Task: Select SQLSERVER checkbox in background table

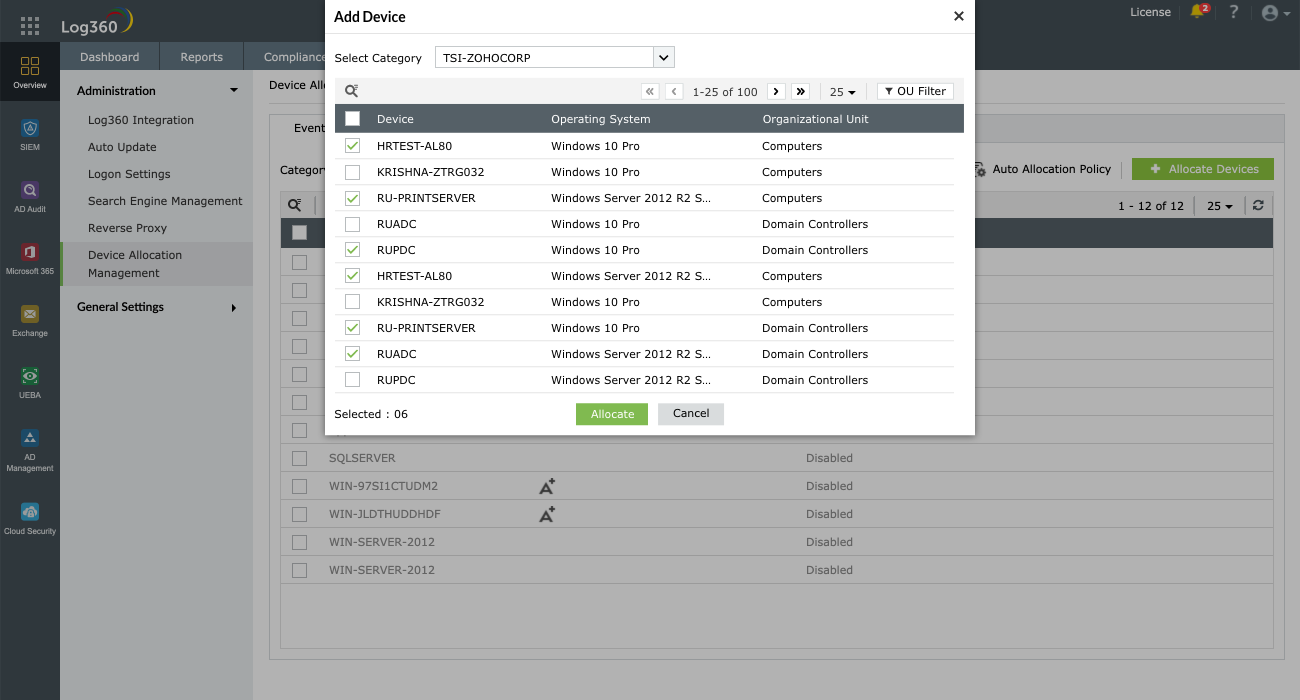Action: click(299, 458)
